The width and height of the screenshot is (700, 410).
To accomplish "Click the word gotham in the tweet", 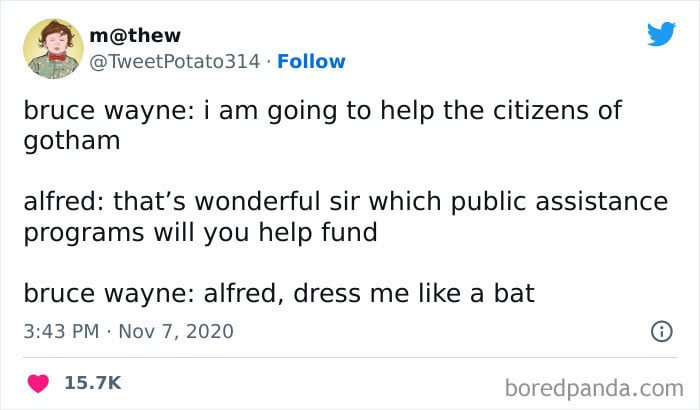I will click(72, 142).
